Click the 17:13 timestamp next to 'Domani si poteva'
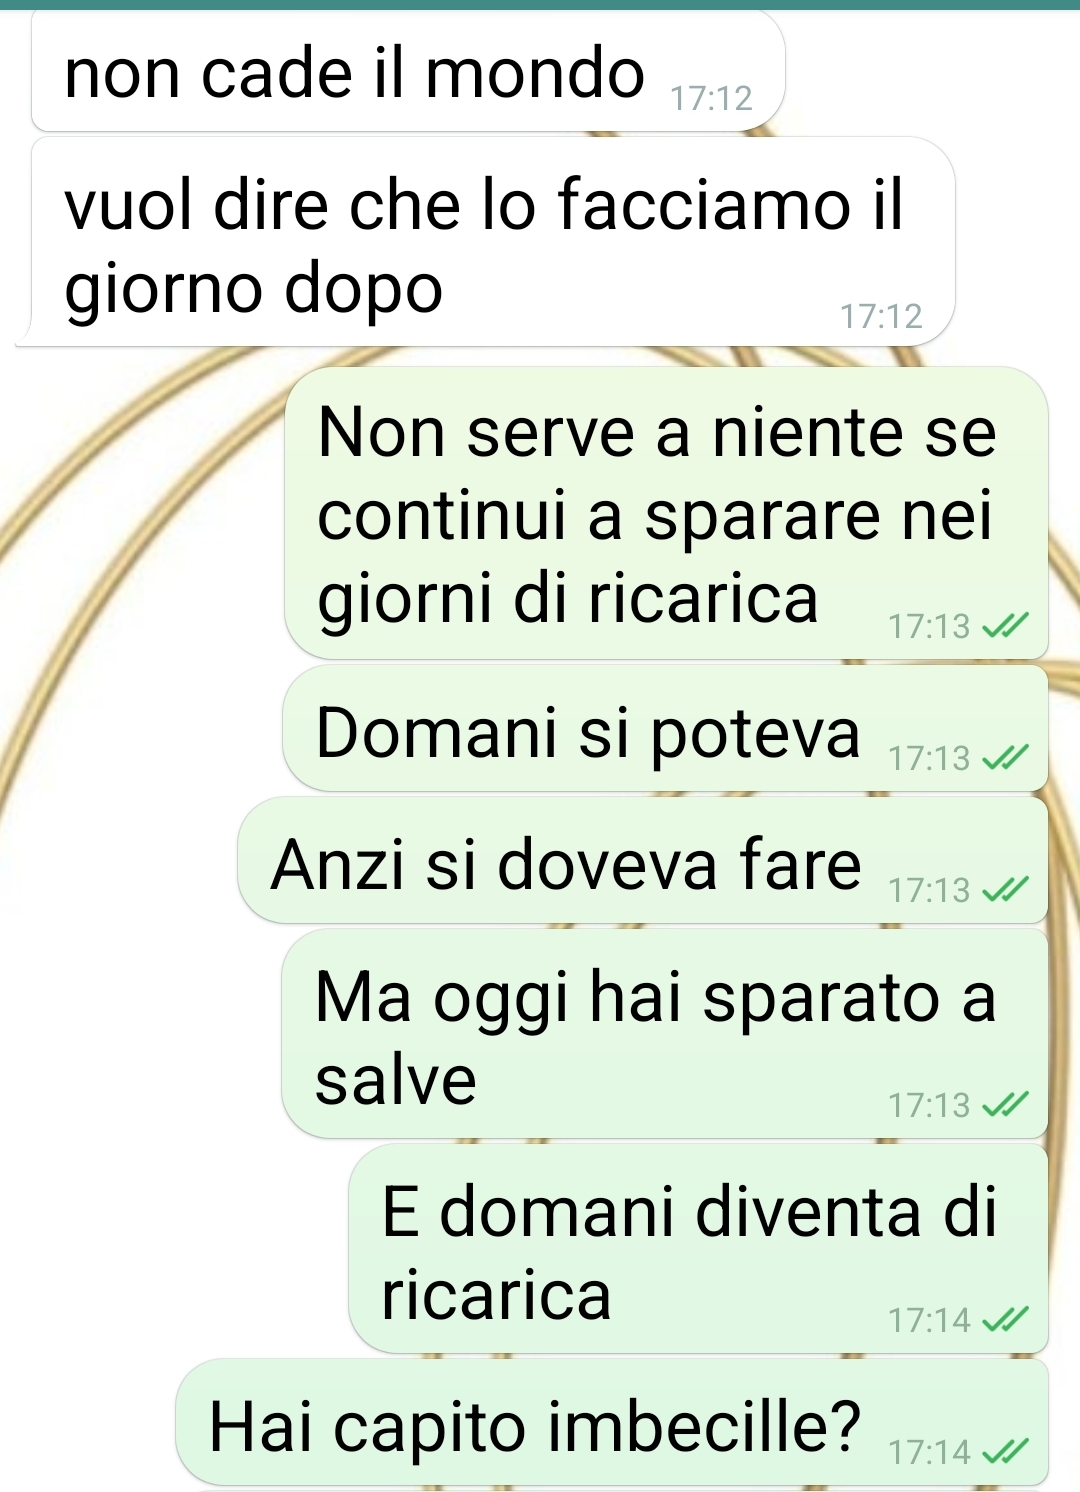This screenshot has width=1080, height=1492. click(929, 758)
